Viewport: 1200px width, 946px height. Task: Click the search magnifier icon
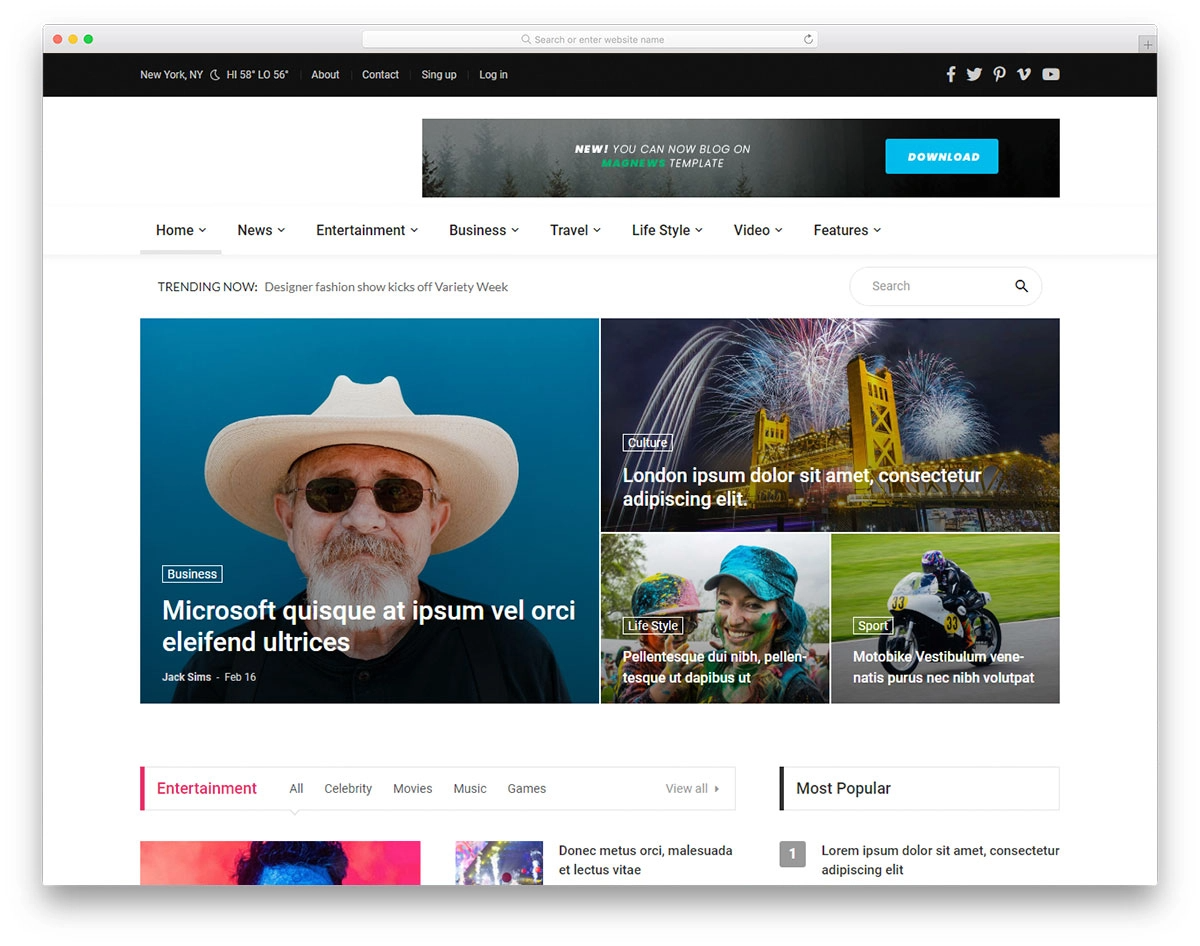(1021, 286)
